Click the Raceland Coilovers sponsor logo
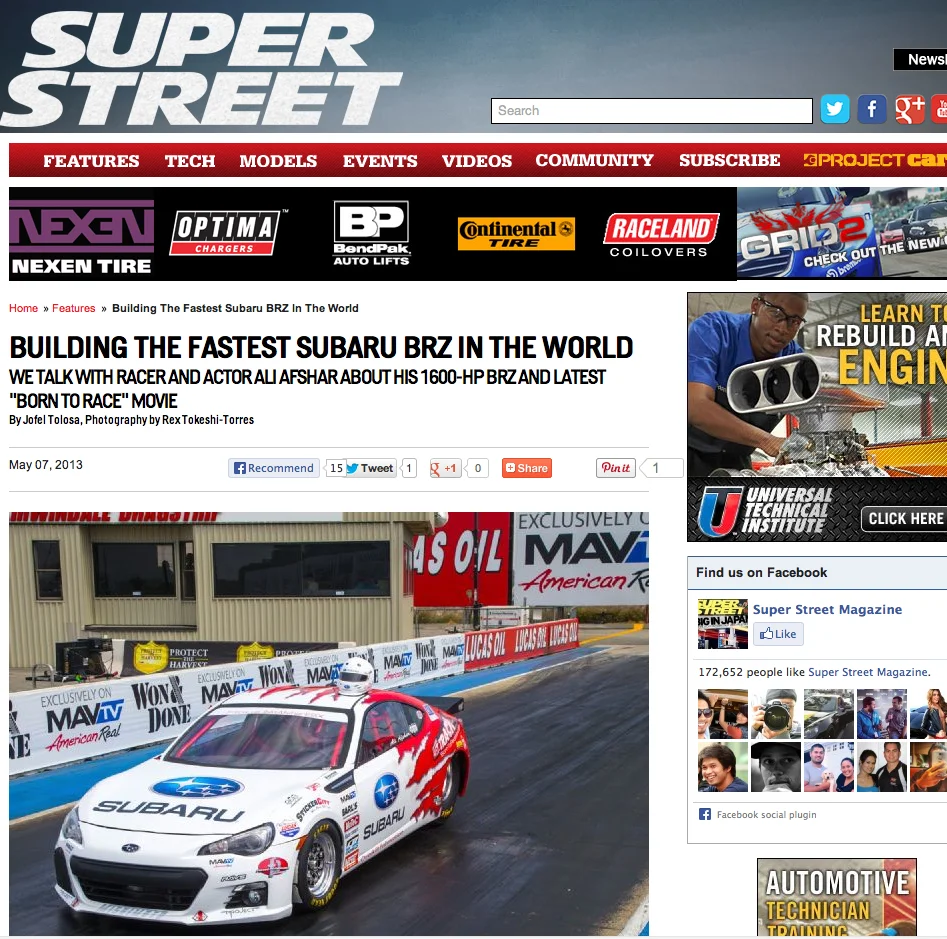 (661, 235)
